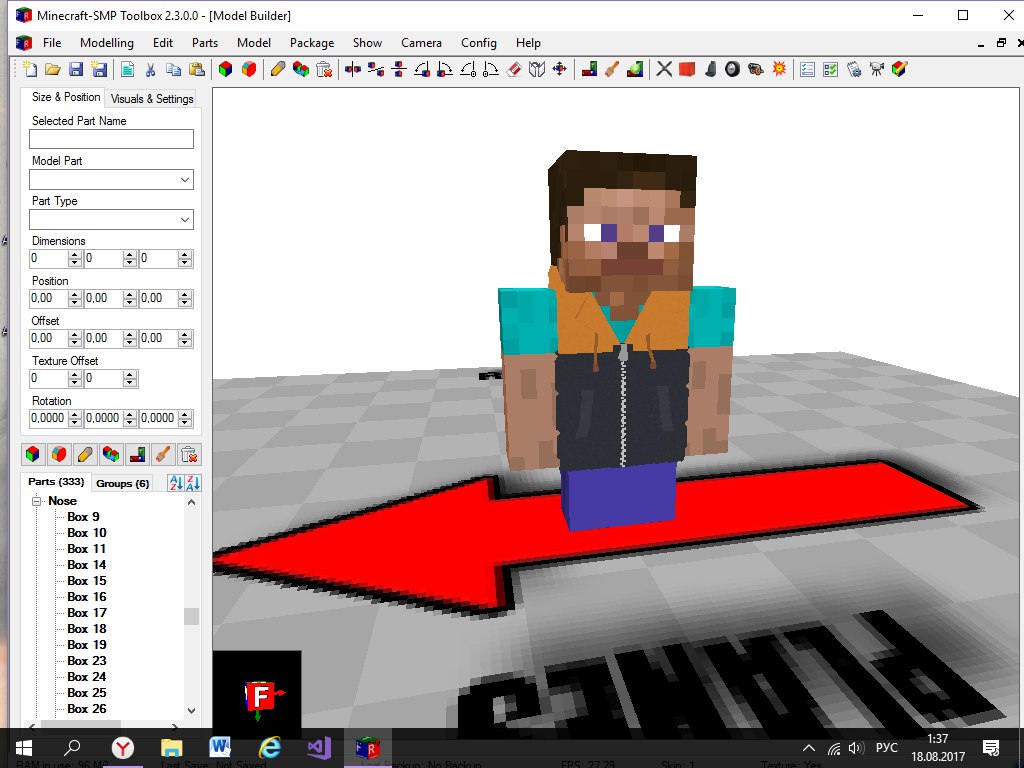1024x768 pixels.
Task: Click the black X icon in the toolbar
Action: pos(664,69)
